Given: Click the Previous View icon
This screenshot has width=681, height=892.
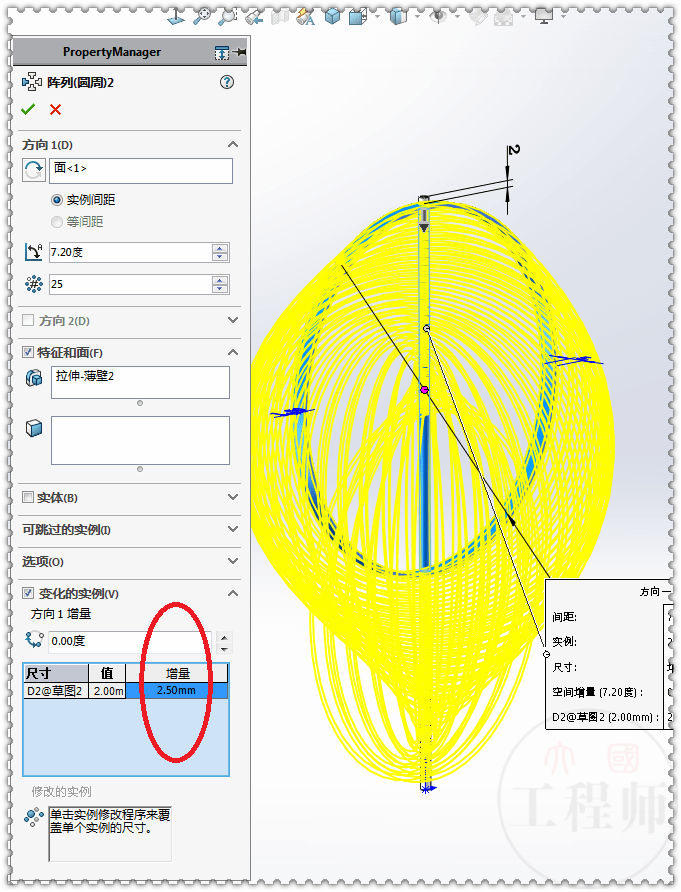Looking at the screenshot, I should [254, 18].
